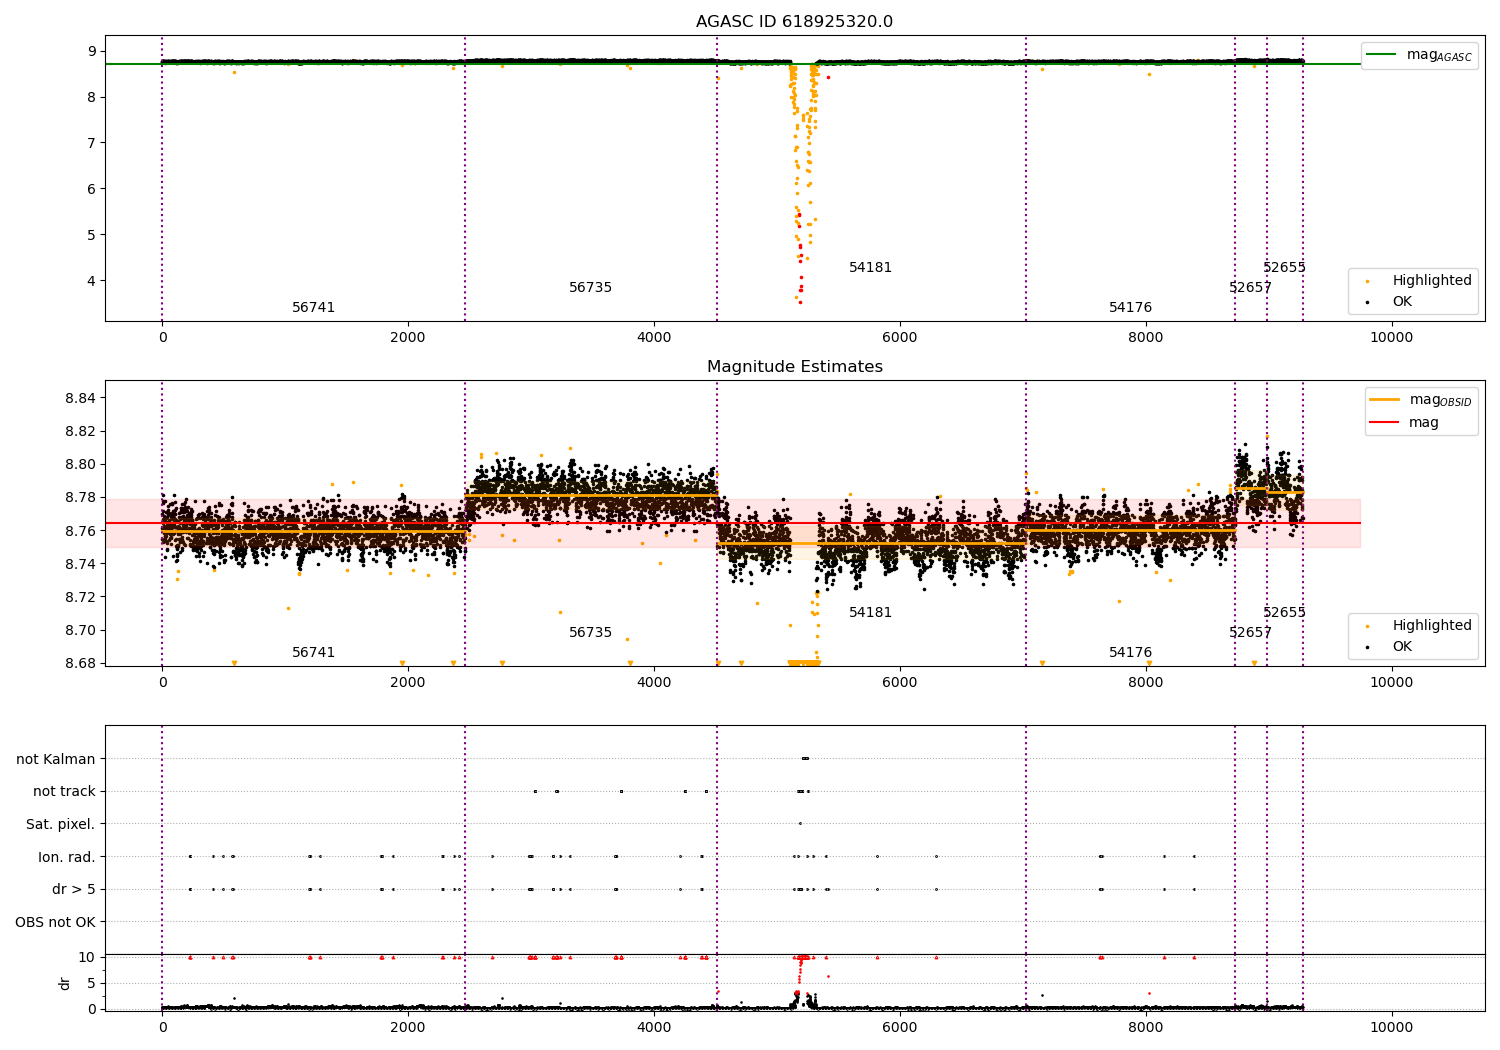Click the 8.72 y-axis tick label
The width and height of the screenshot is (1500, 1050).
pyautogui.click(x=80, y=597)
